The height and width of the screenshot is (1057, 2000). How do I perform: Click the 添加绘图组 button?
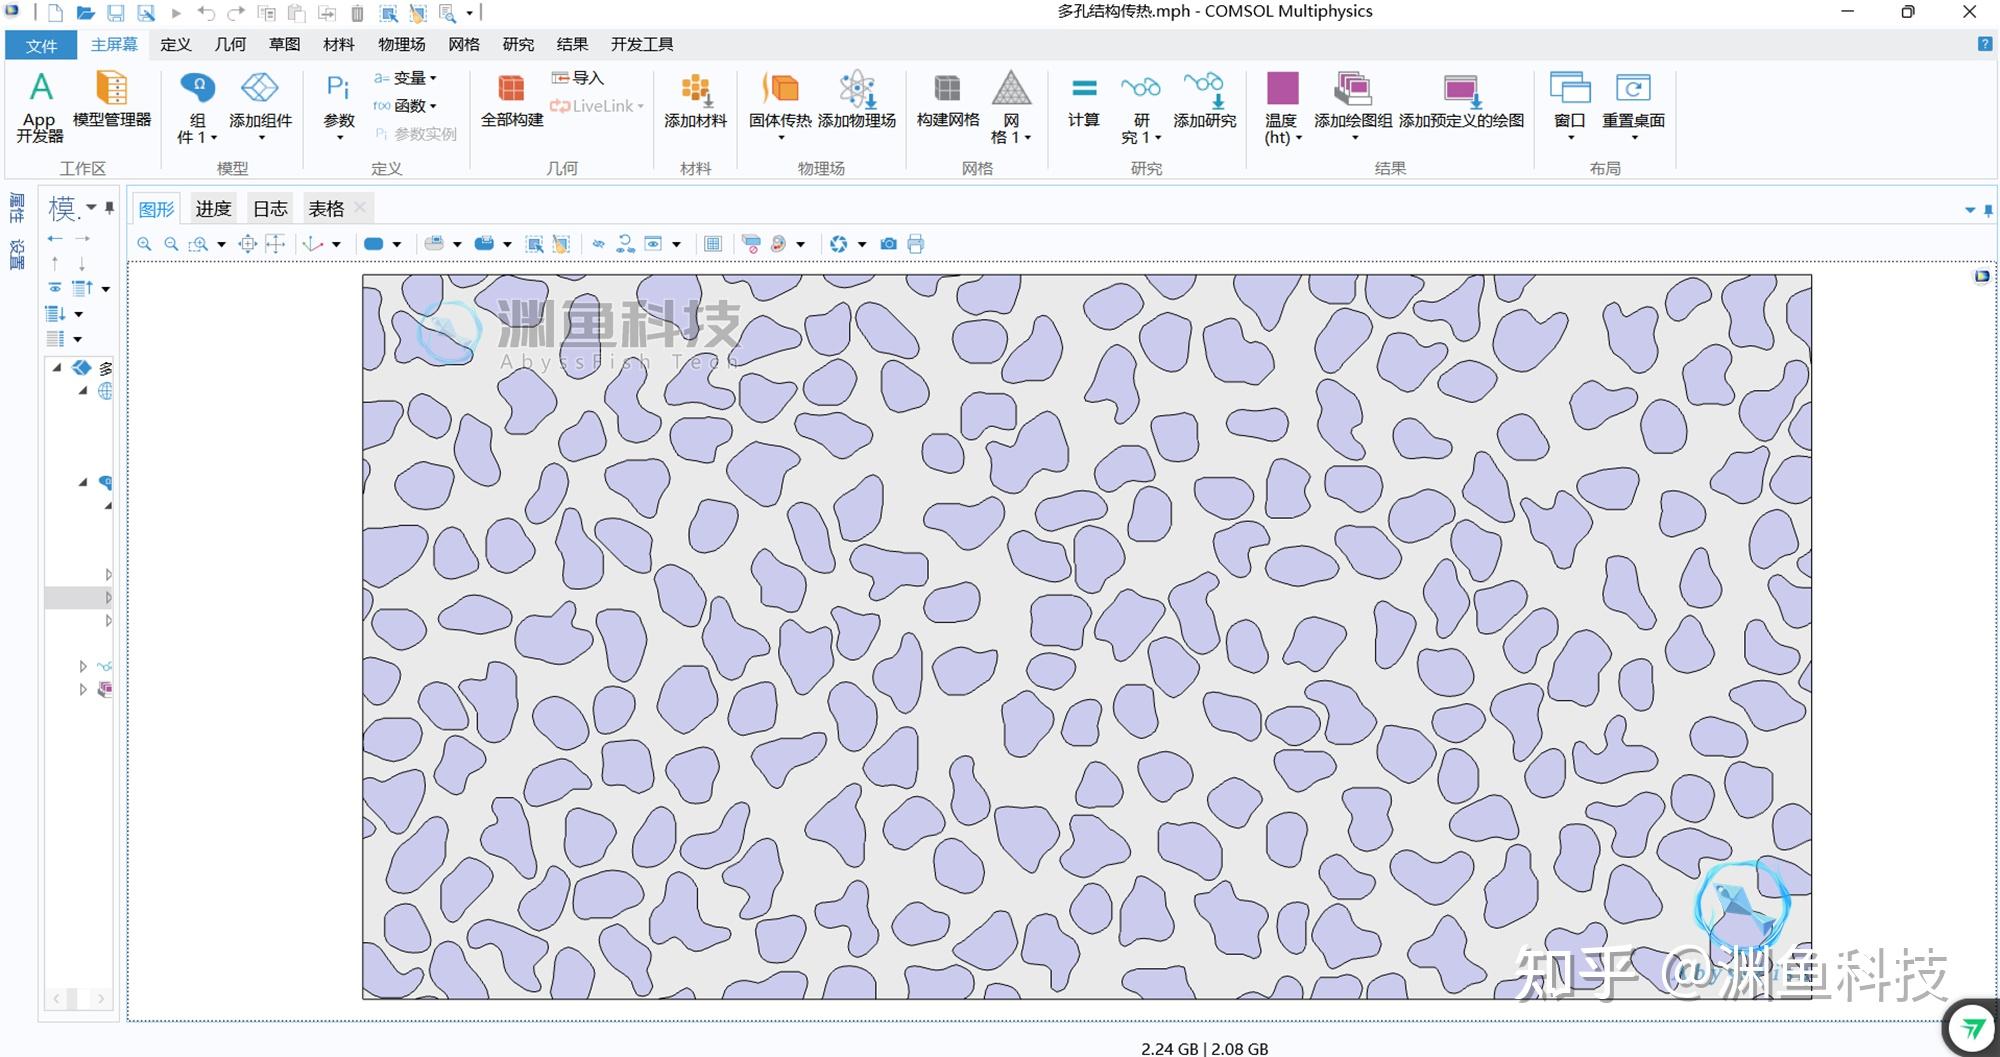coord(1353,105)
